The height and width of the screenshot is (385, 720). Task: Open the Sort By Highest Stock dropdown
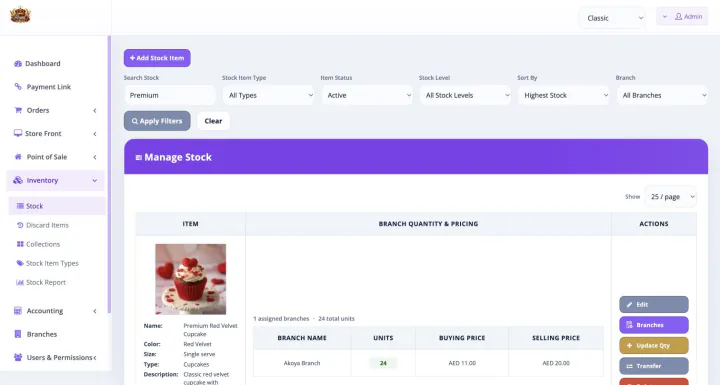[564, 95]
